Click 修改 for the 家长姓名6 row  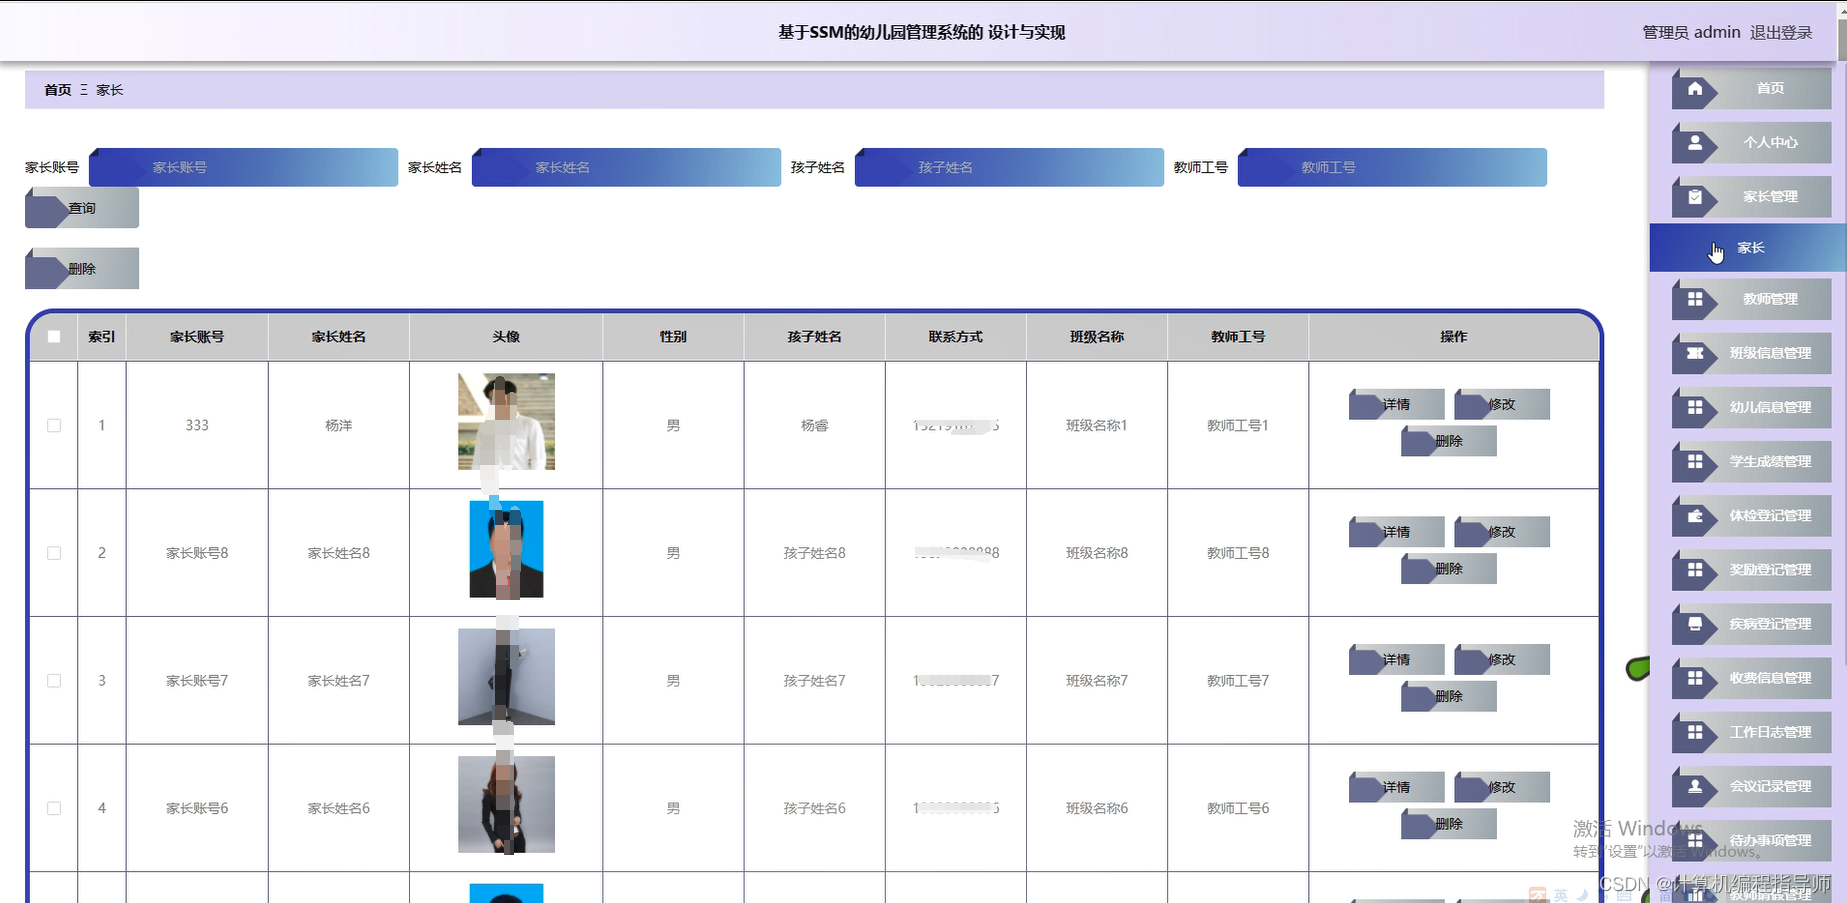click(x=1502, y=788)
